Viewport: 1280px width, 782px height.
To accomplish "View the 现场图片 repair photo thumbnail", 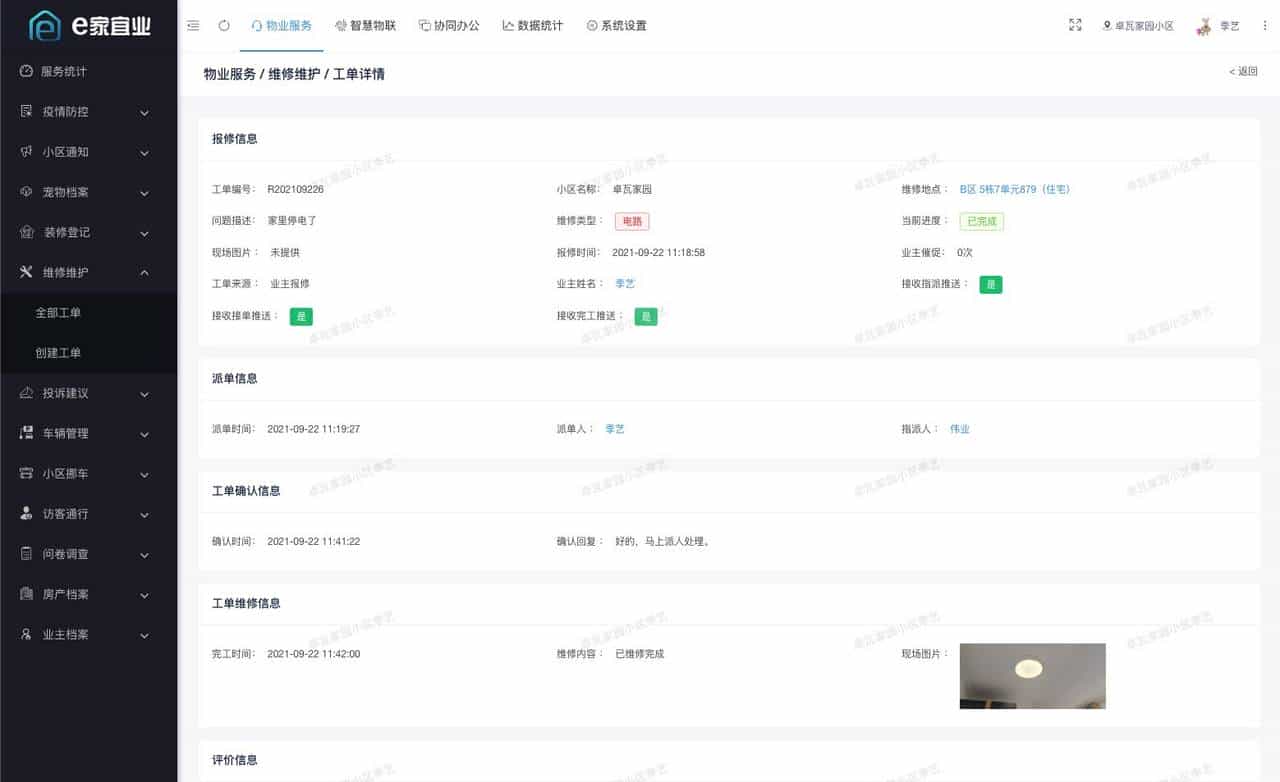I will pyautogui.click(x=1032, y=676).
